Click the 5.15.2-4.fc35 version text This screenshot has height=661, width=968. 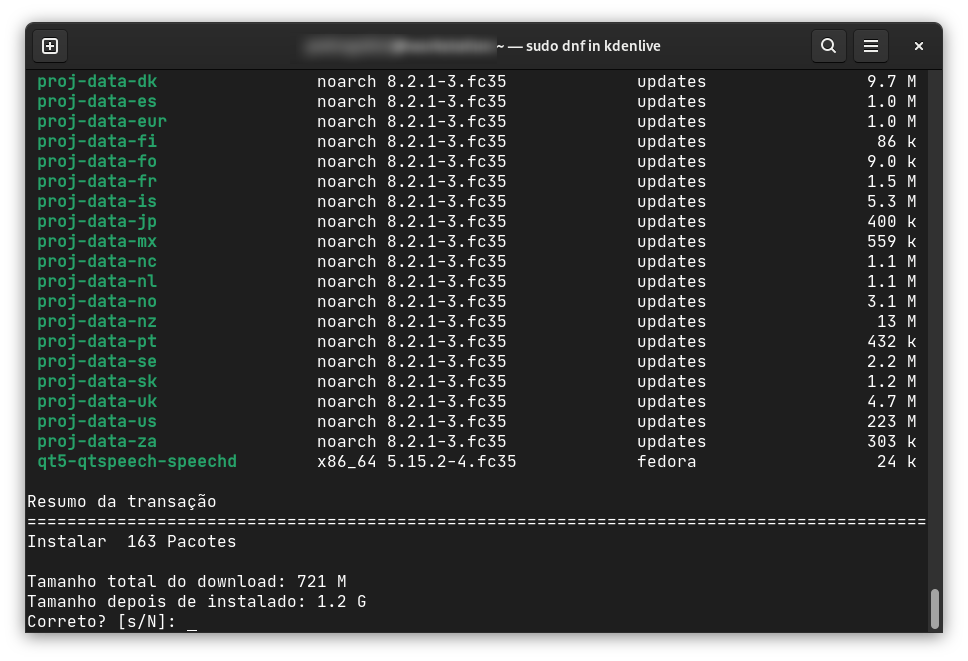(452, 462)
